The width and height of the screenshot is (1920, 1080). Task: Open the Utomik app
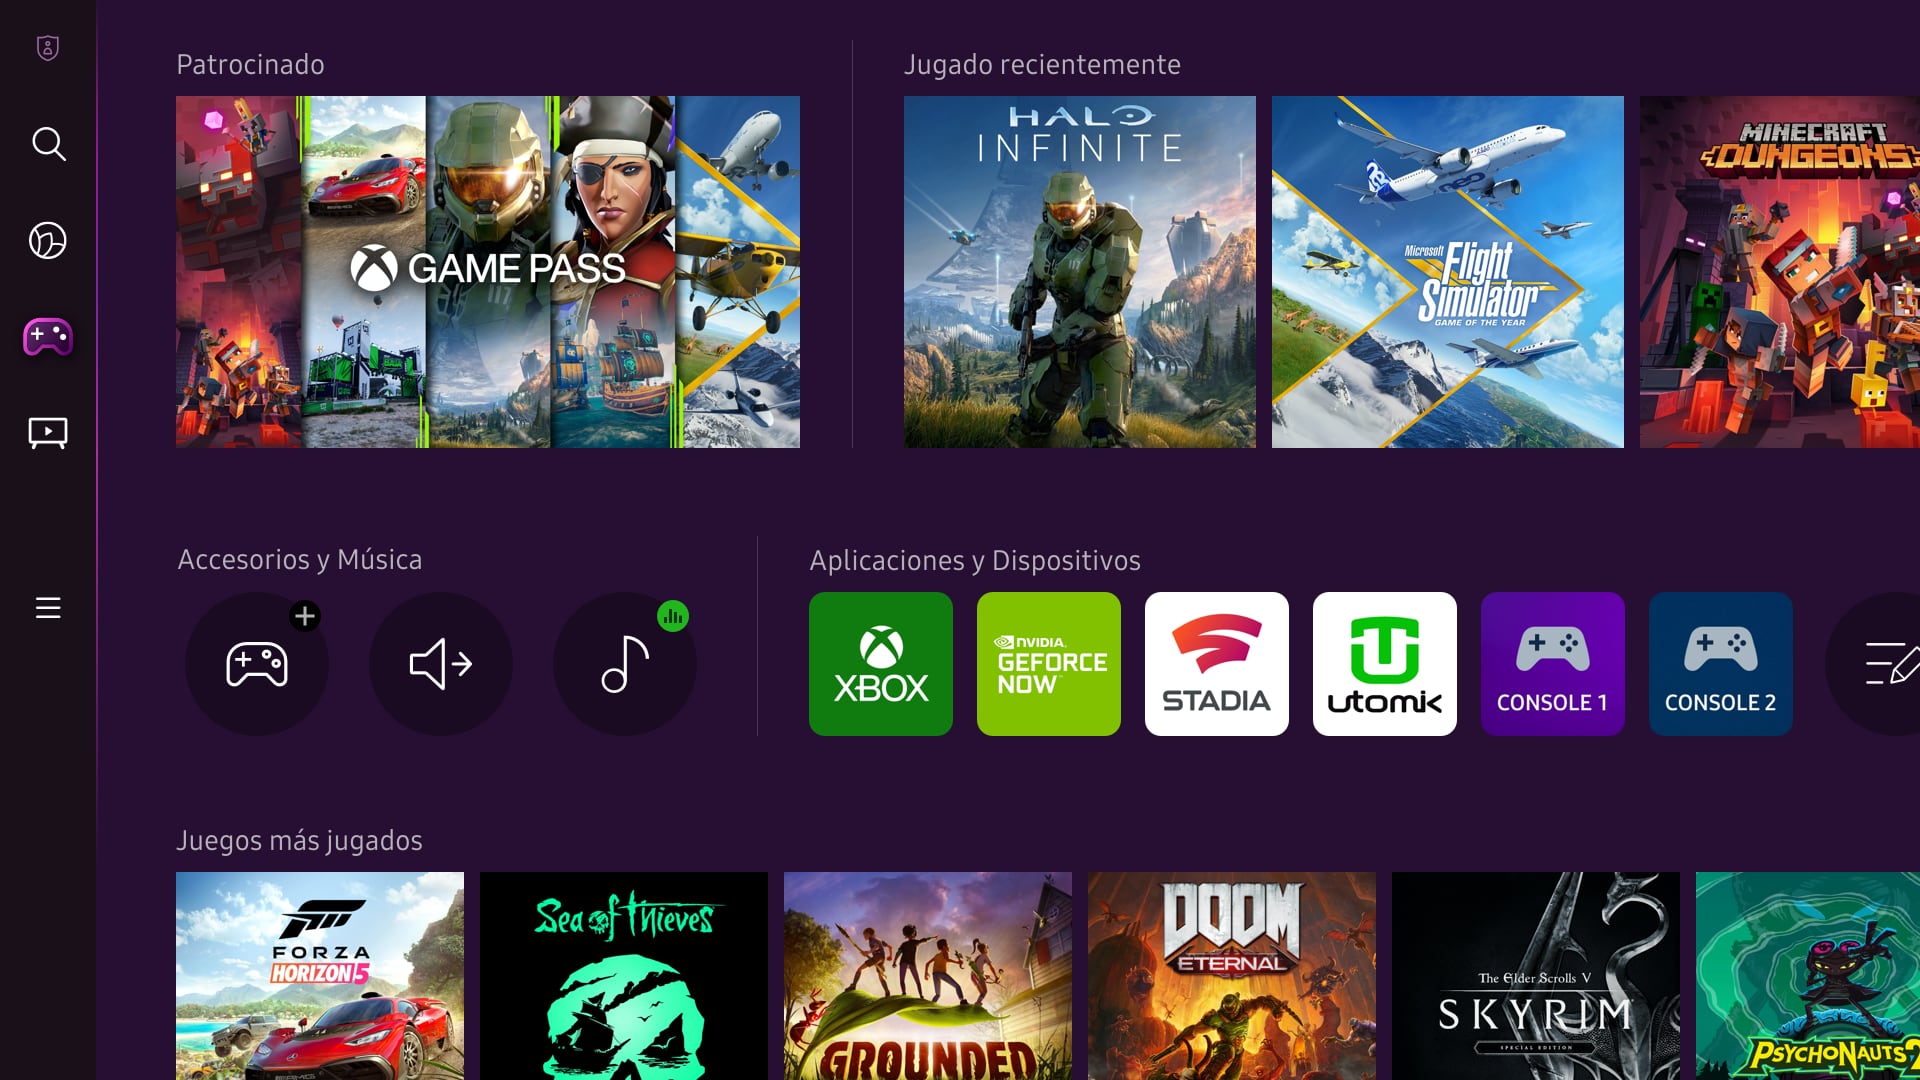pyautogui.click(x=1384, y=663)
